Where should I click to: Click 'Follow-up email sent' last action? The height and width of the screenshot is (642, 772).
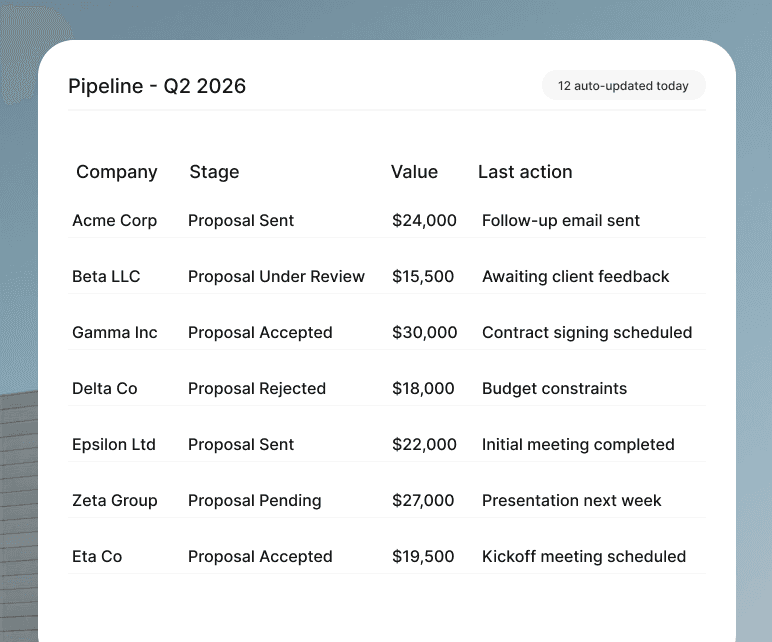[x=561, y=221]
